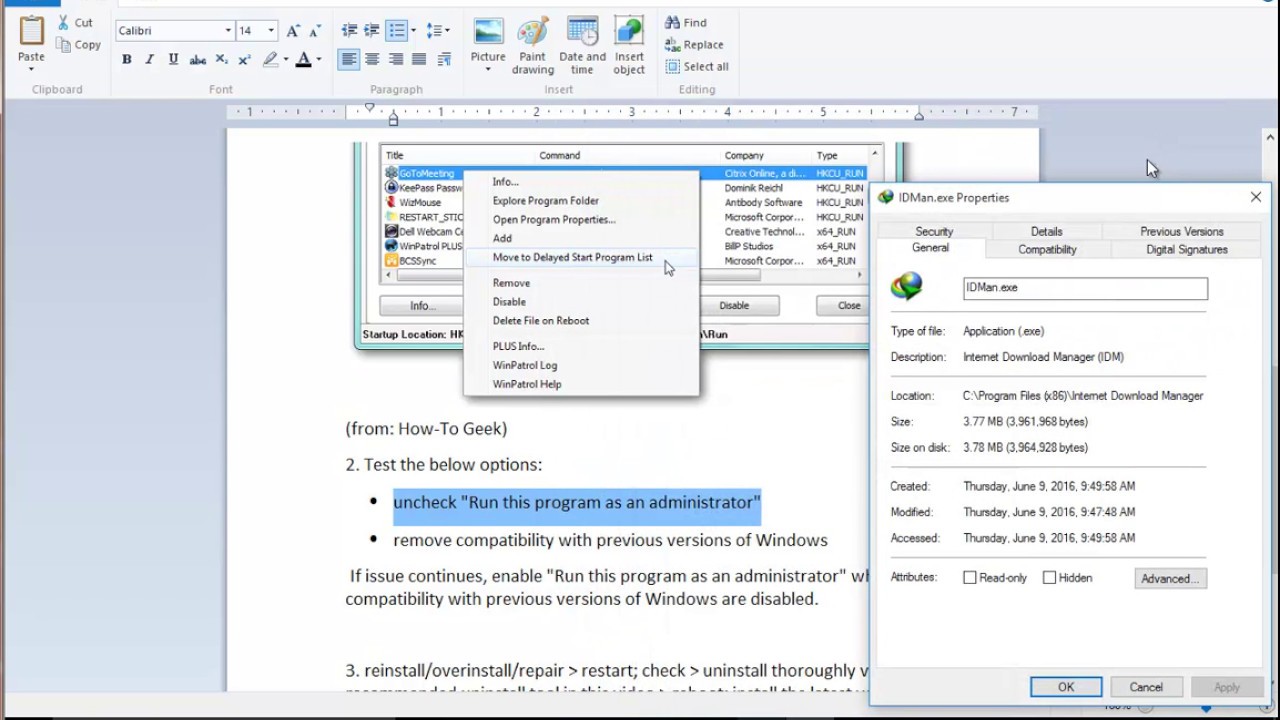This screenshot has width=1280, height=720.
Task: Grow the font size
Action: click(293, 31)
